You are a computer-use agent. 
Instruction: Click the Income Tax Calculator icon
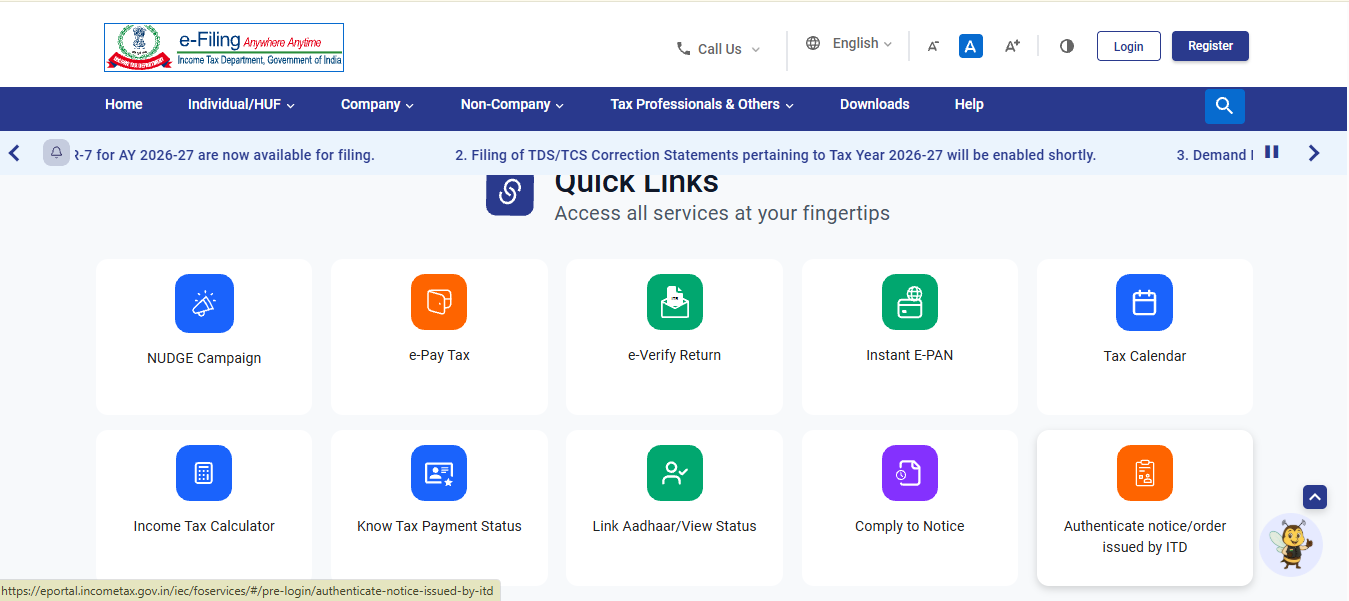(x=204, y=473)
